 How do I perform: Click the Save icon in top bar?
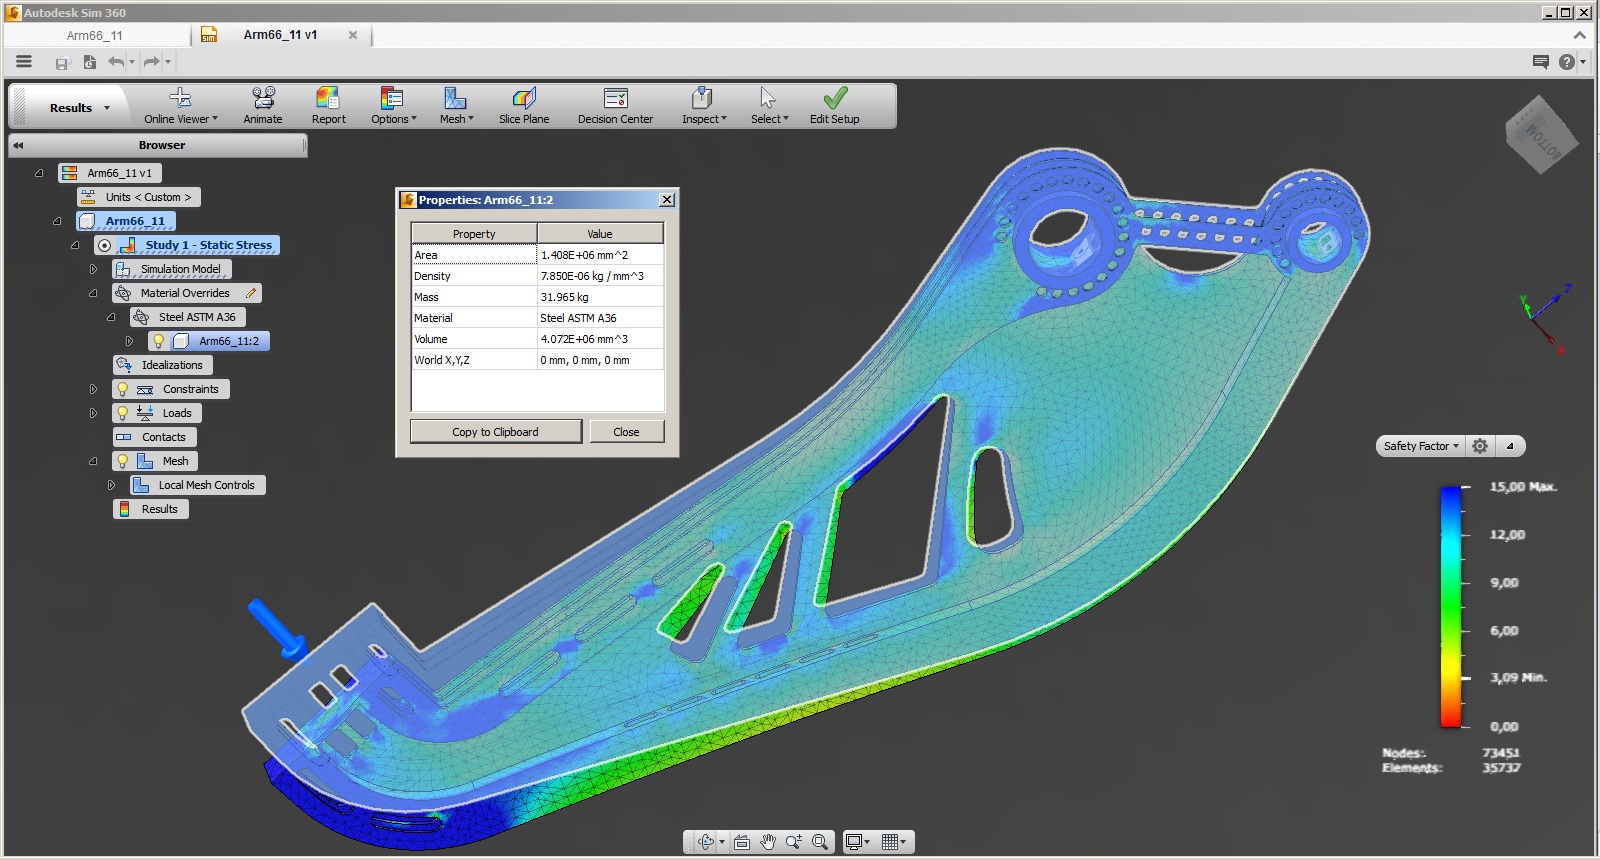[x=62, y=63]
